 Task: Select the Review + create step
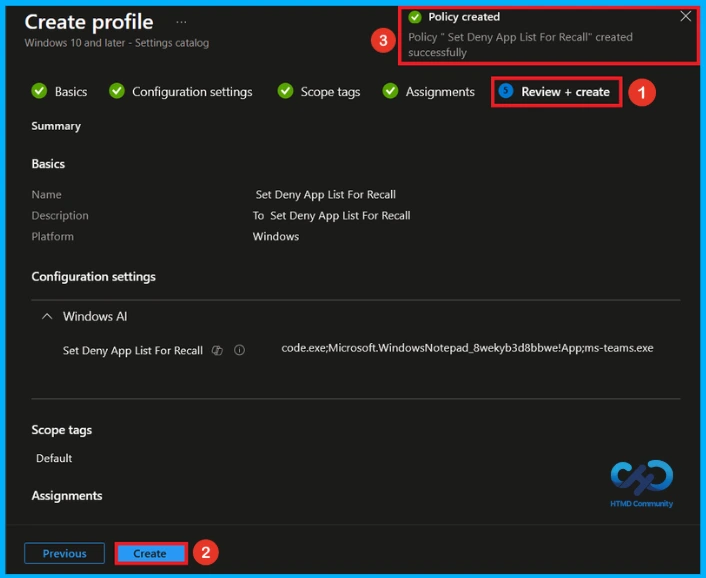click(x=565, y=92)
